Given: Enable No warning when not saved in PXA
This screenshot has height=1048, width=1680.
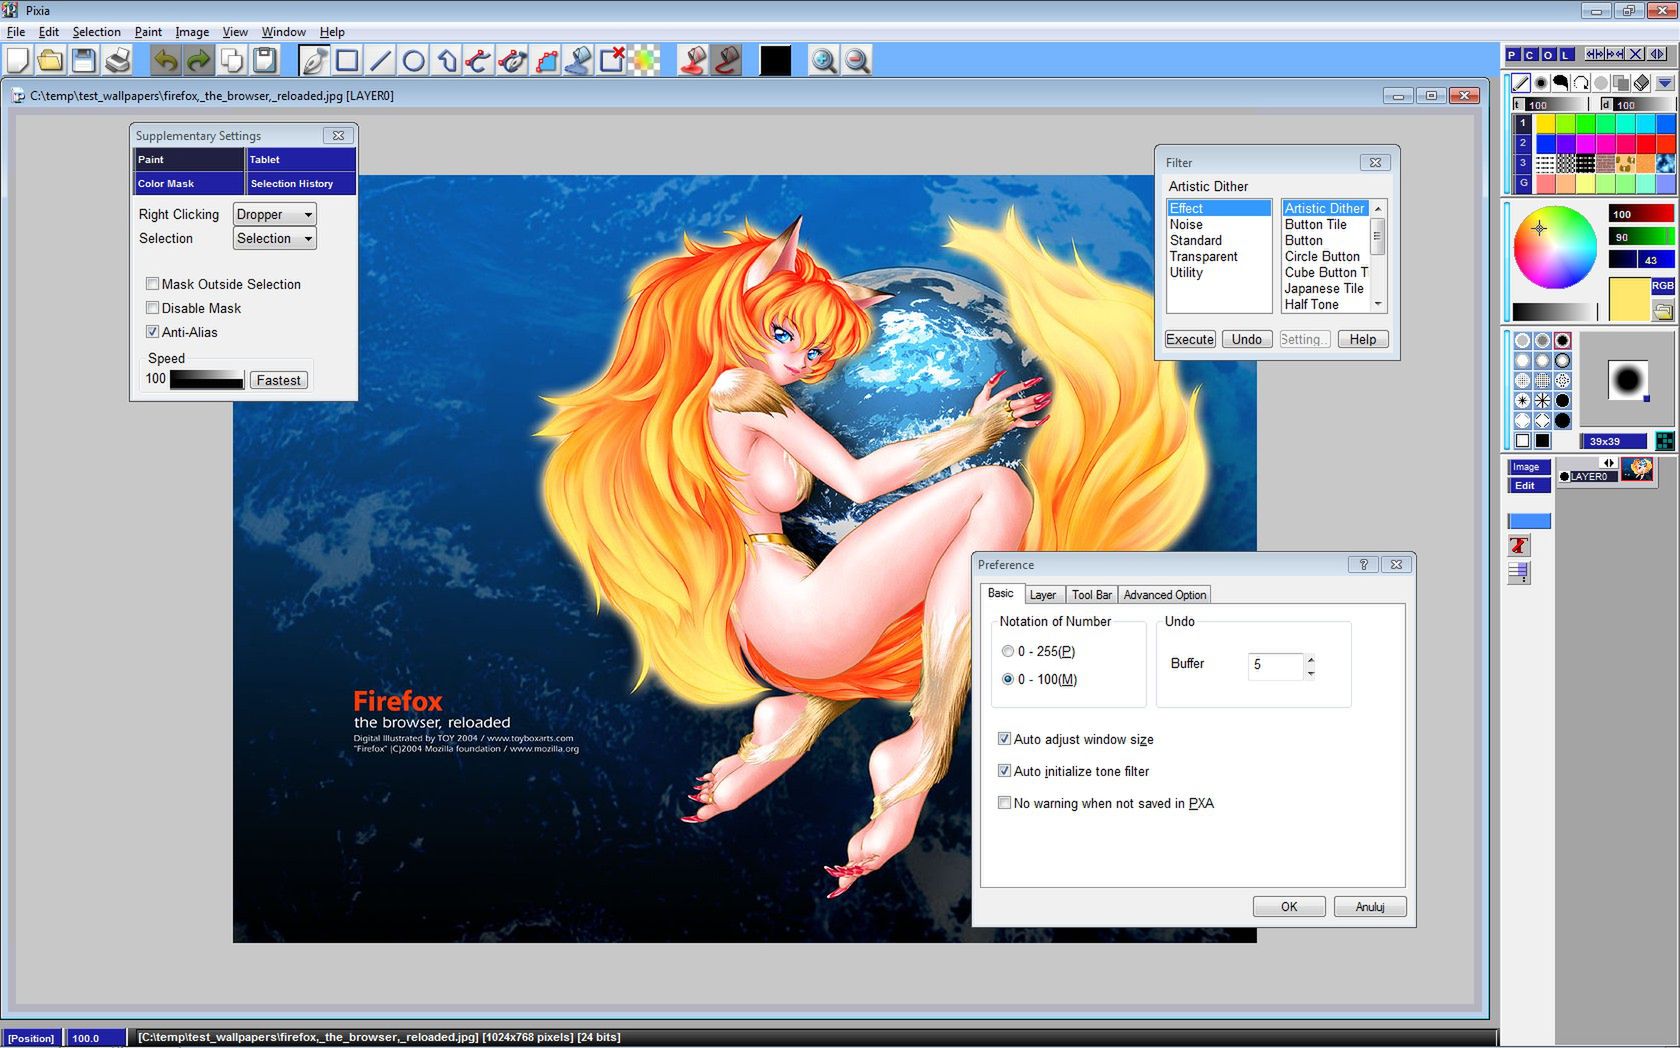Looking at the screenshot, I should 1004,803.
